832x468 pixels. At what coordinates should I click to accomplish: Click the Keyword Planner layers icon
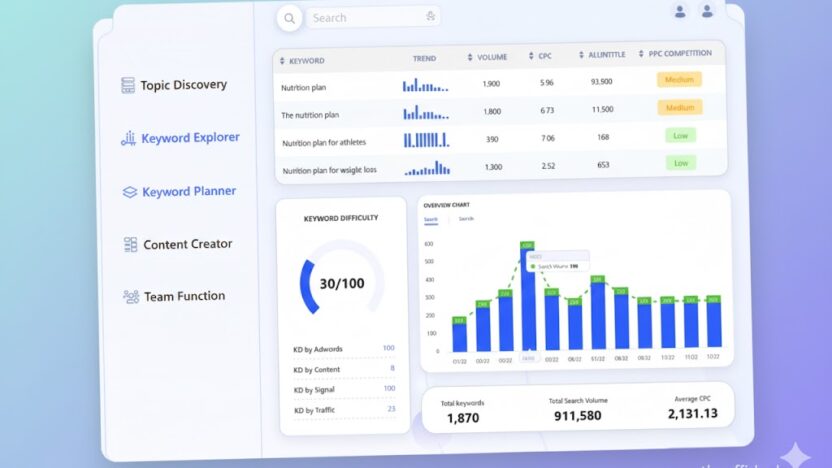pyautogui.click(x=129, y=192)
